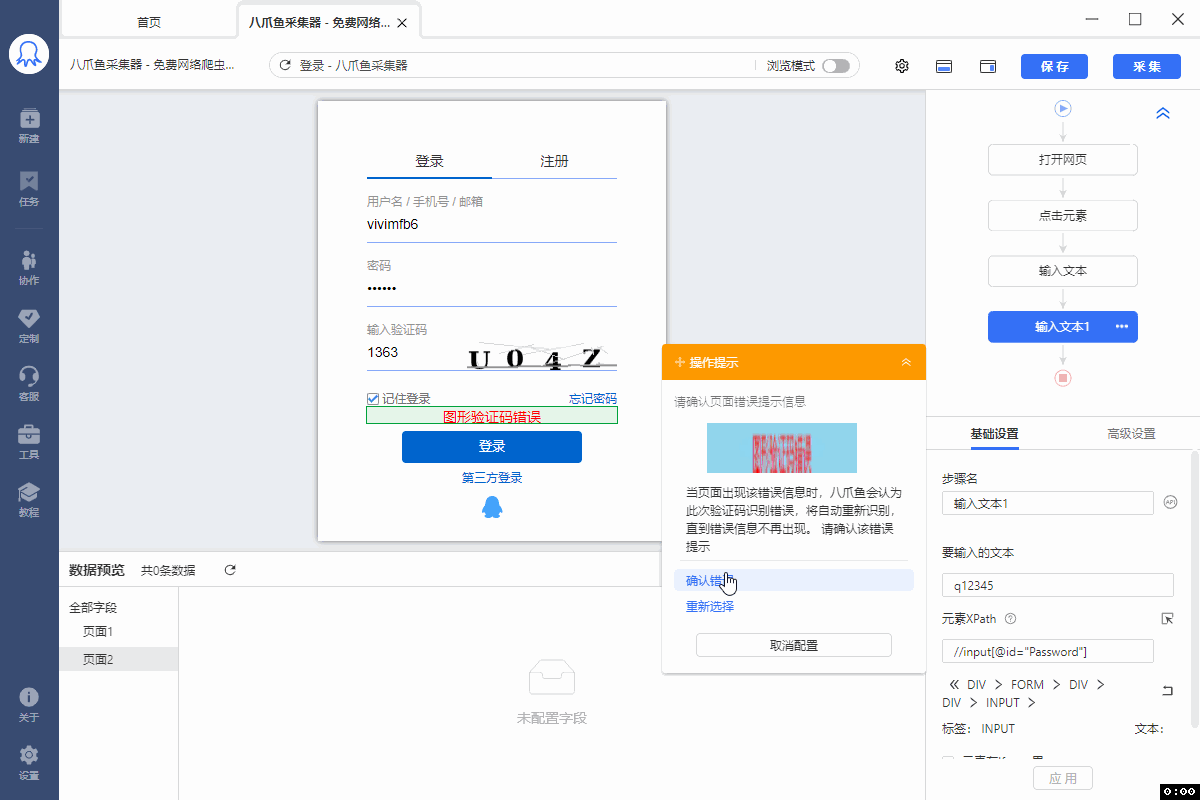Switch to the 高级设置 tab
Screen dimensions: 1200x800
click(1131, 434)
